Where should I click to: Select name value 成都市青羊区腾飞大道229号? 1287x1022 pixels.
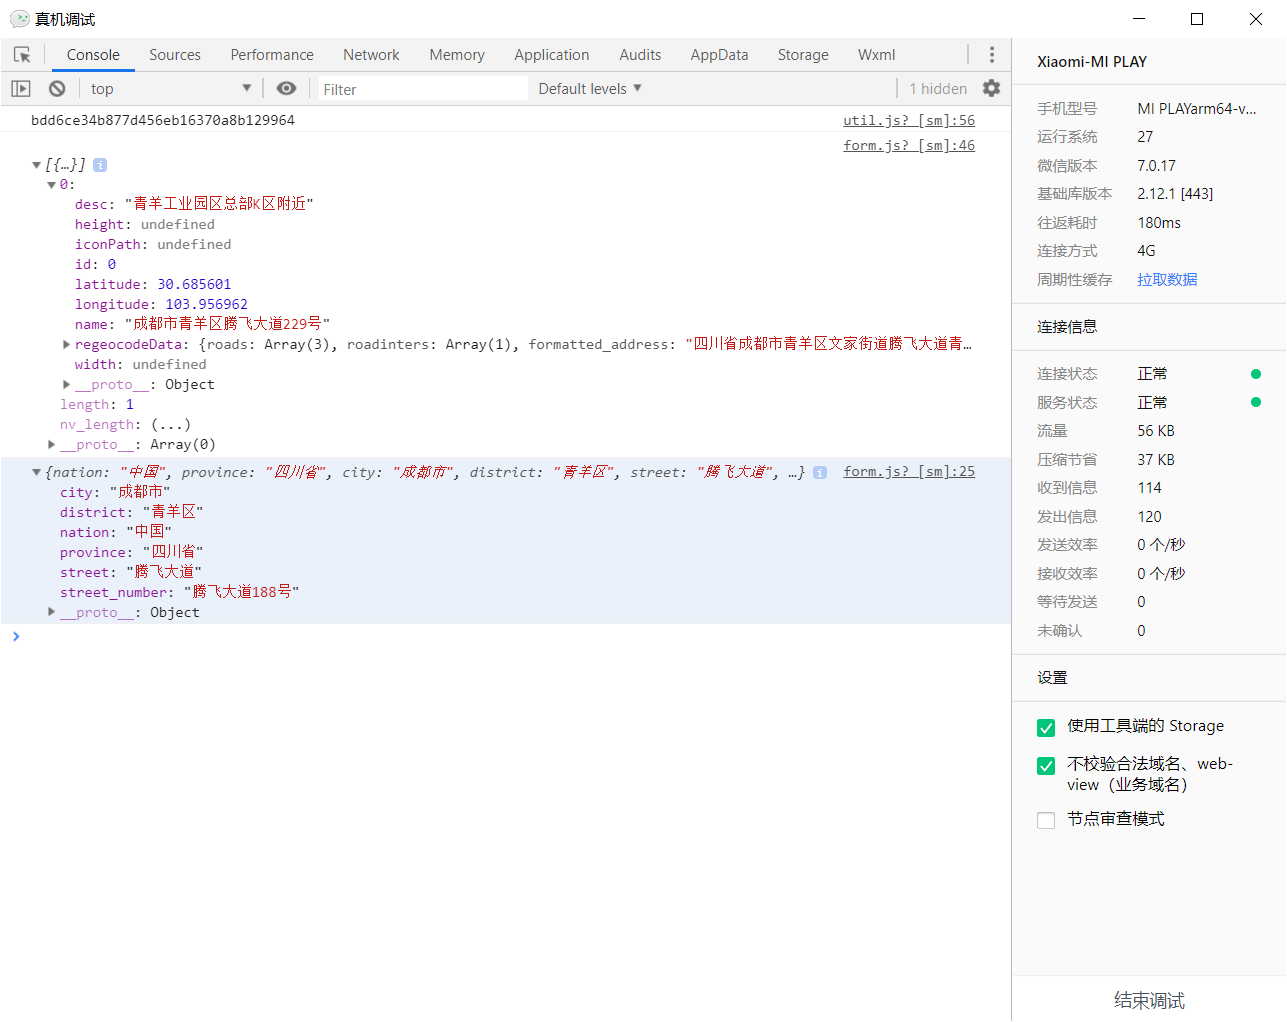pyautogui.click(x=227, y=324)
